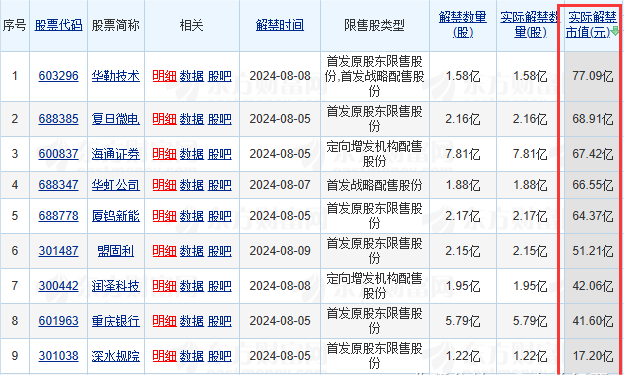The height and width of the screenshot is (375, 624).
Task: Click 明细 link in 复旦微电 row
Action: 164,119
